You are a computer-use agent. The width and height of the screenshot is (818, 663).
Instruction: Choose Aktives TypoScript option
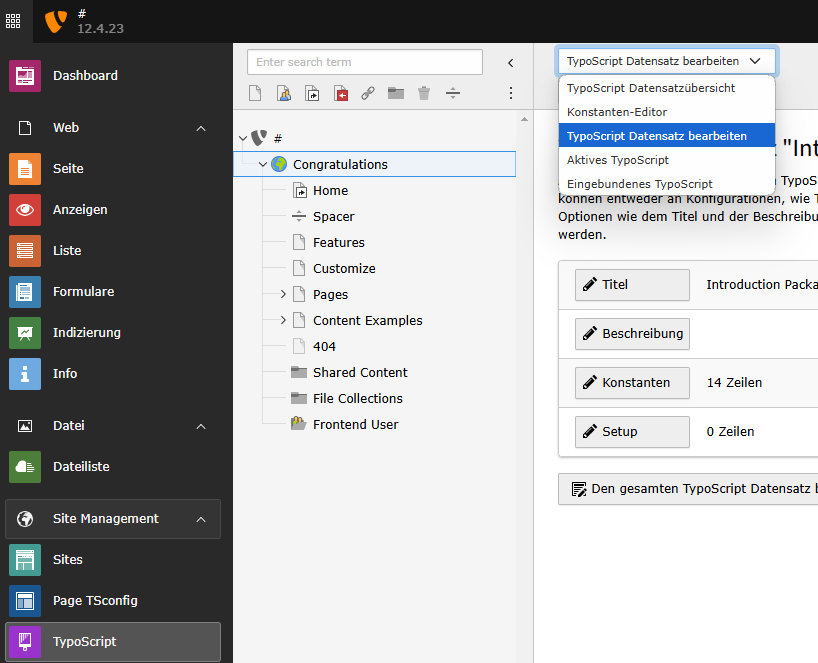667,160
